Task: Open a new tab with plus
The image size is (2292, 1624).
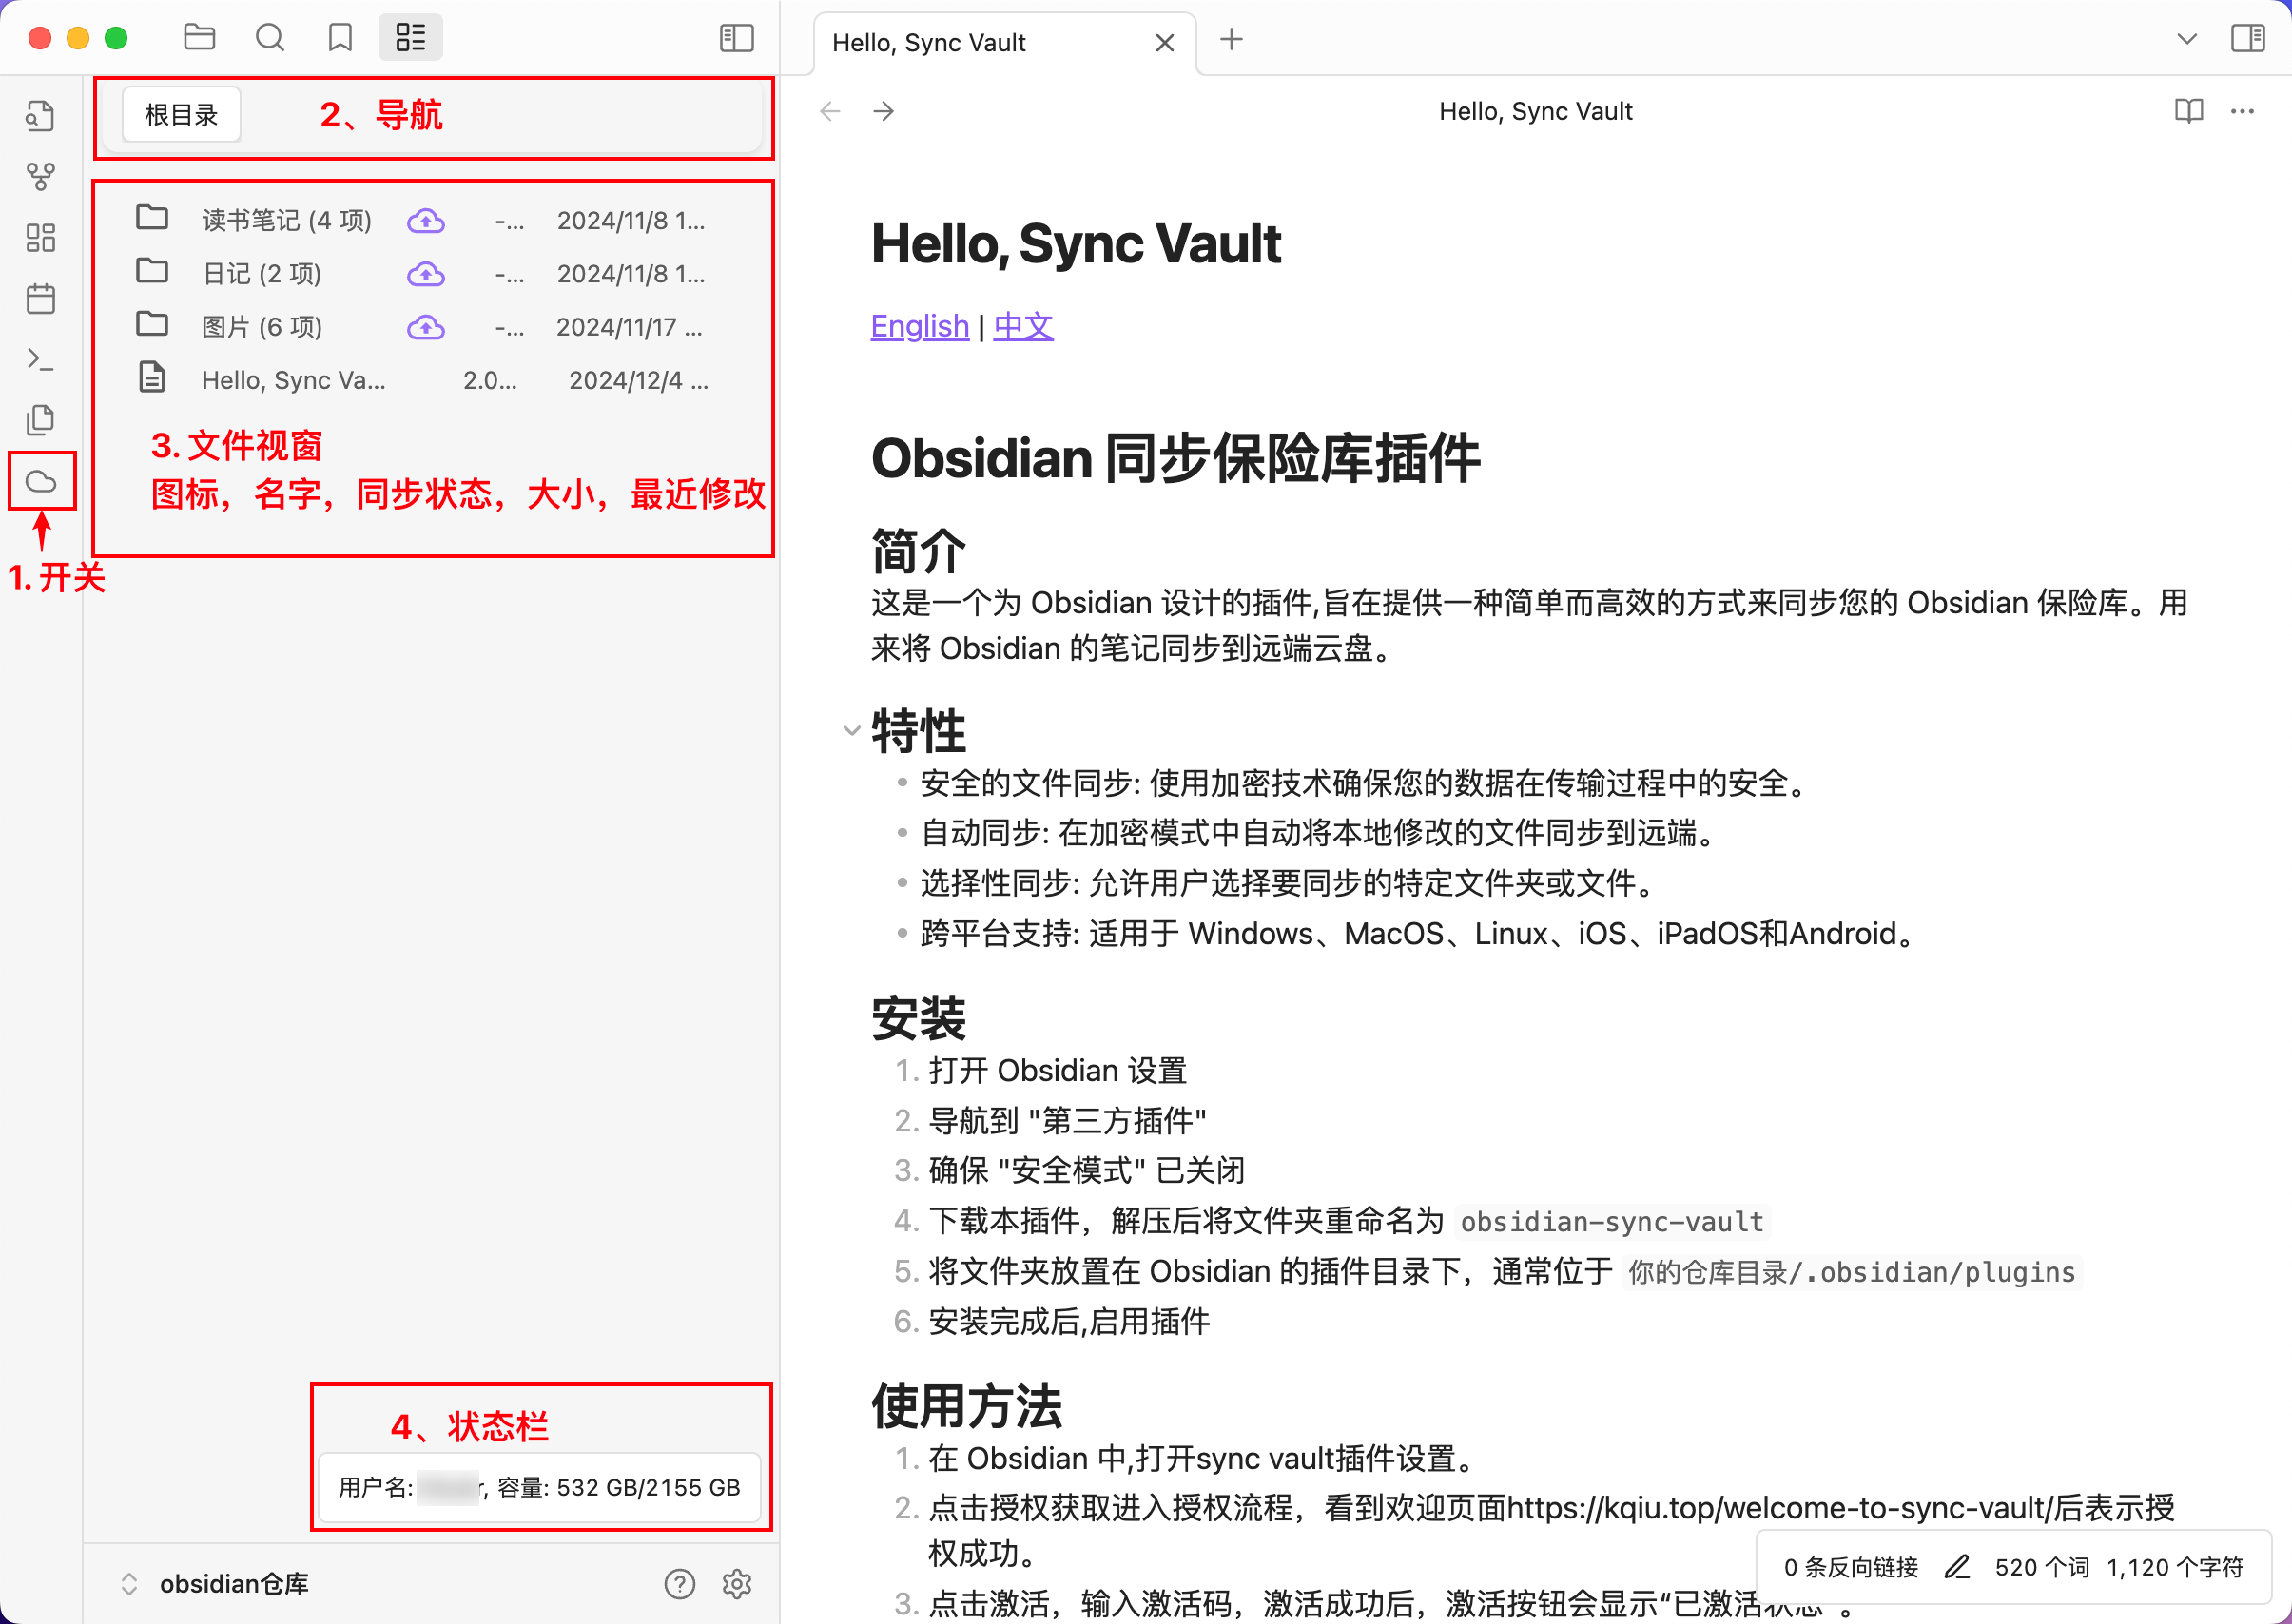Action: point(1231,39)
